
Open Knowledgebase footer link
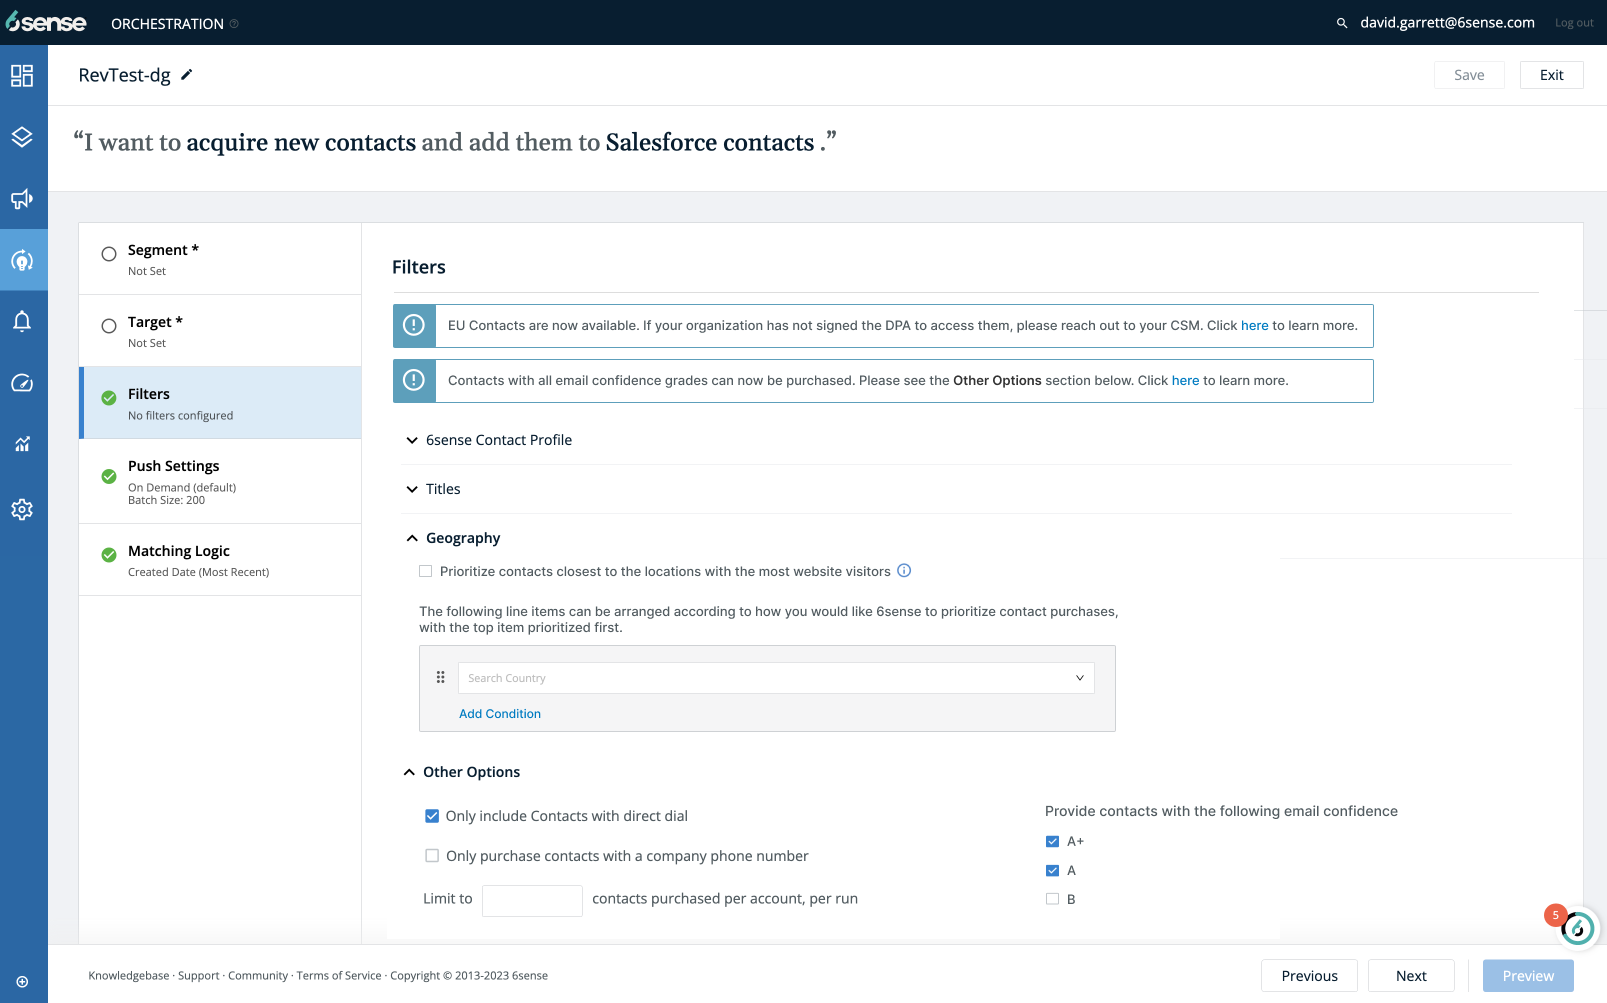[x=129, y=976]
